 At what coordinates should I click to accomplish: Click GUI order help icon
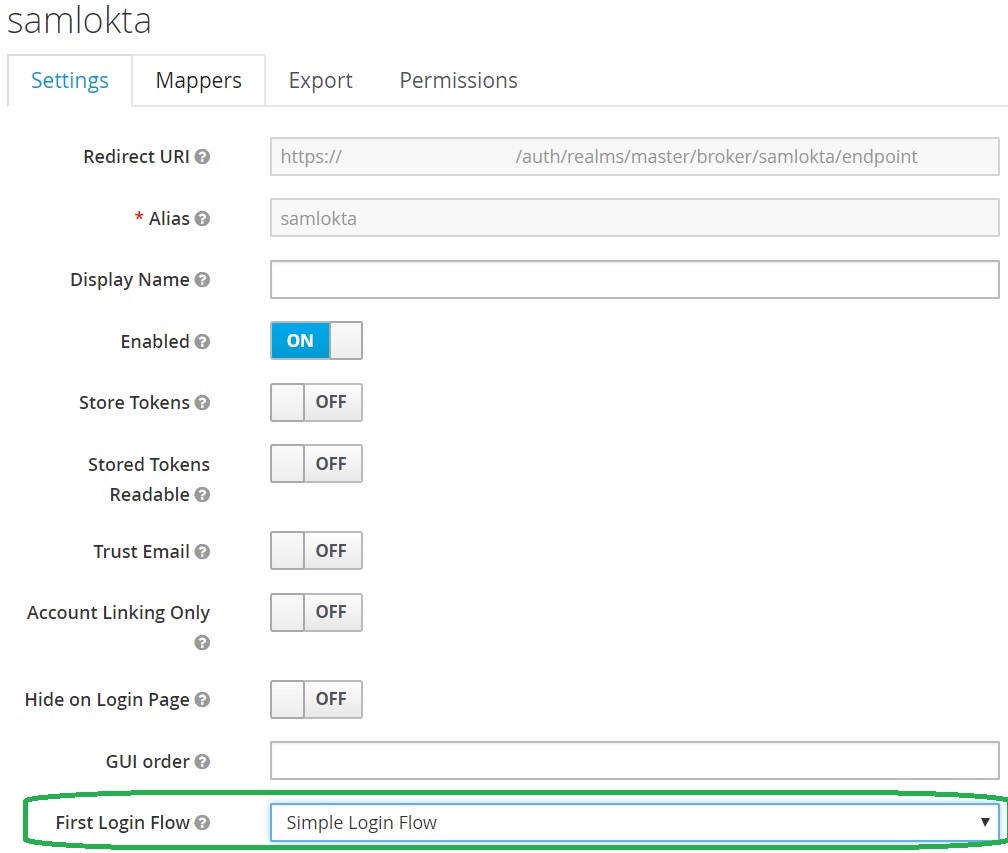coord(202,762)
